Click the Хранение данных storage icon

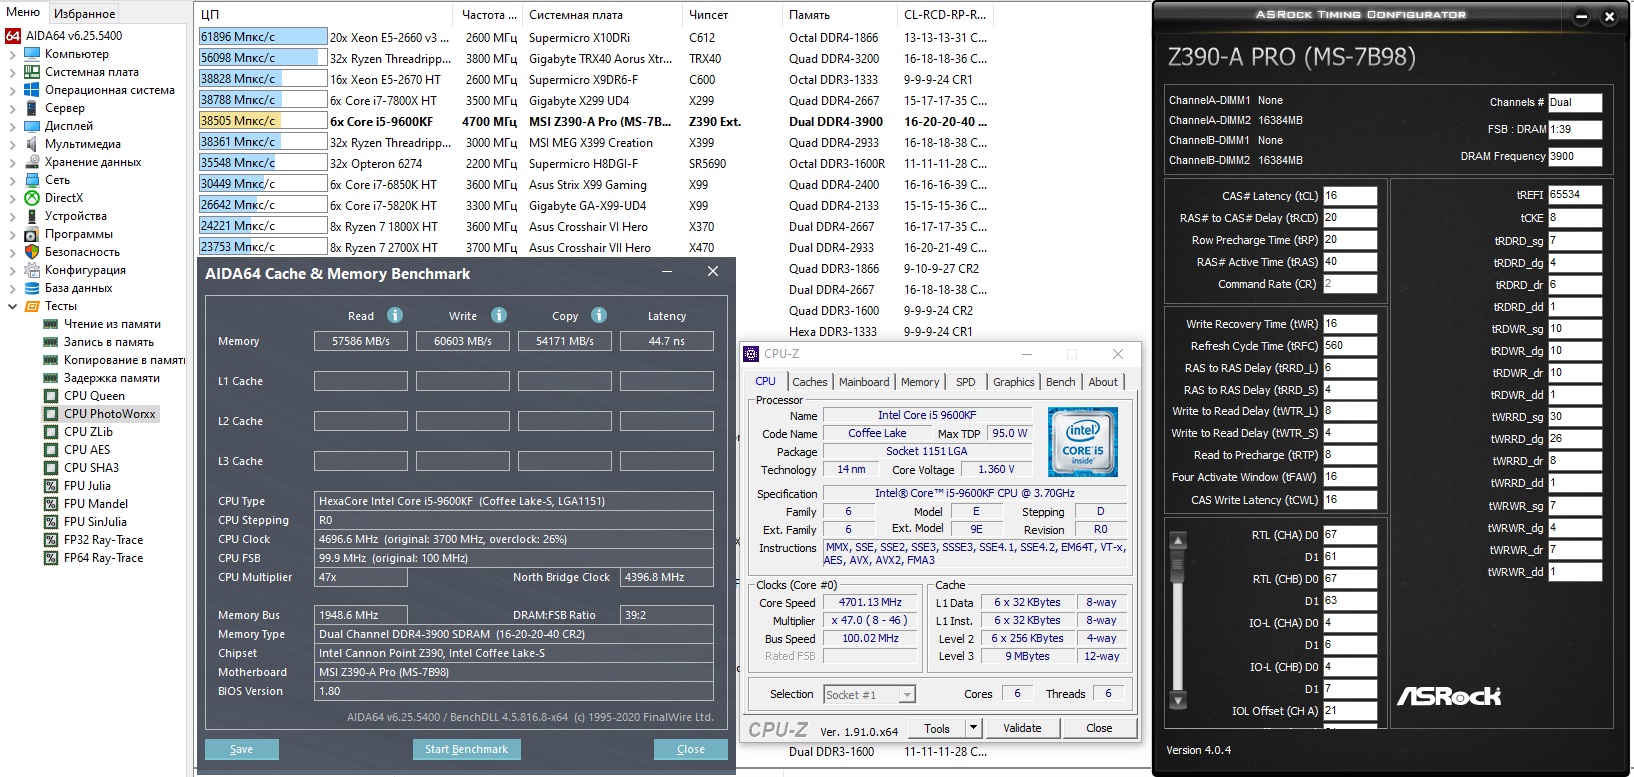[x=32, y=162]
